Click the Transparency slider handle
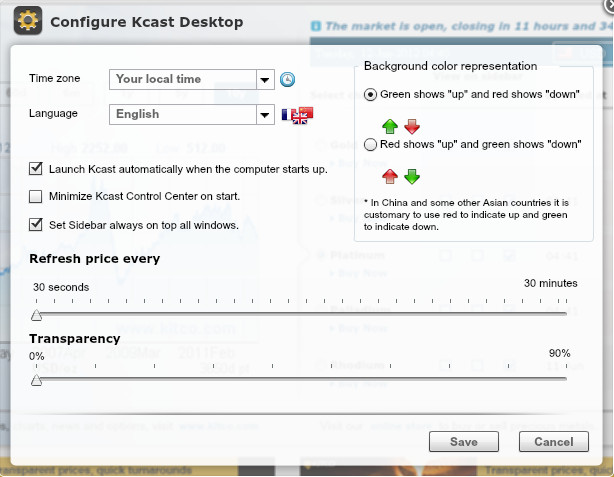Screen dimensions: 614x477 [36, 380]
